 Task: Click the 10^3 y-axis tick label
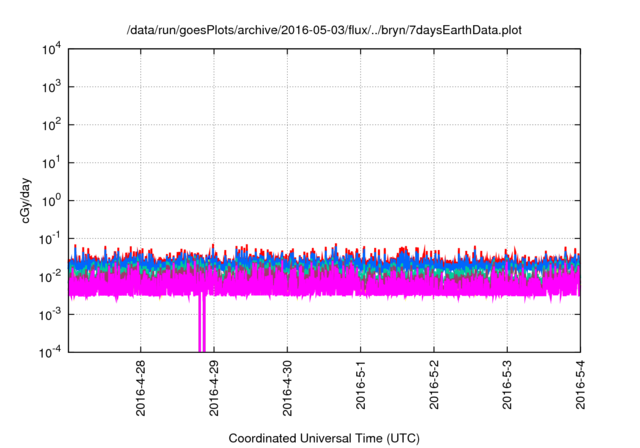51,87
